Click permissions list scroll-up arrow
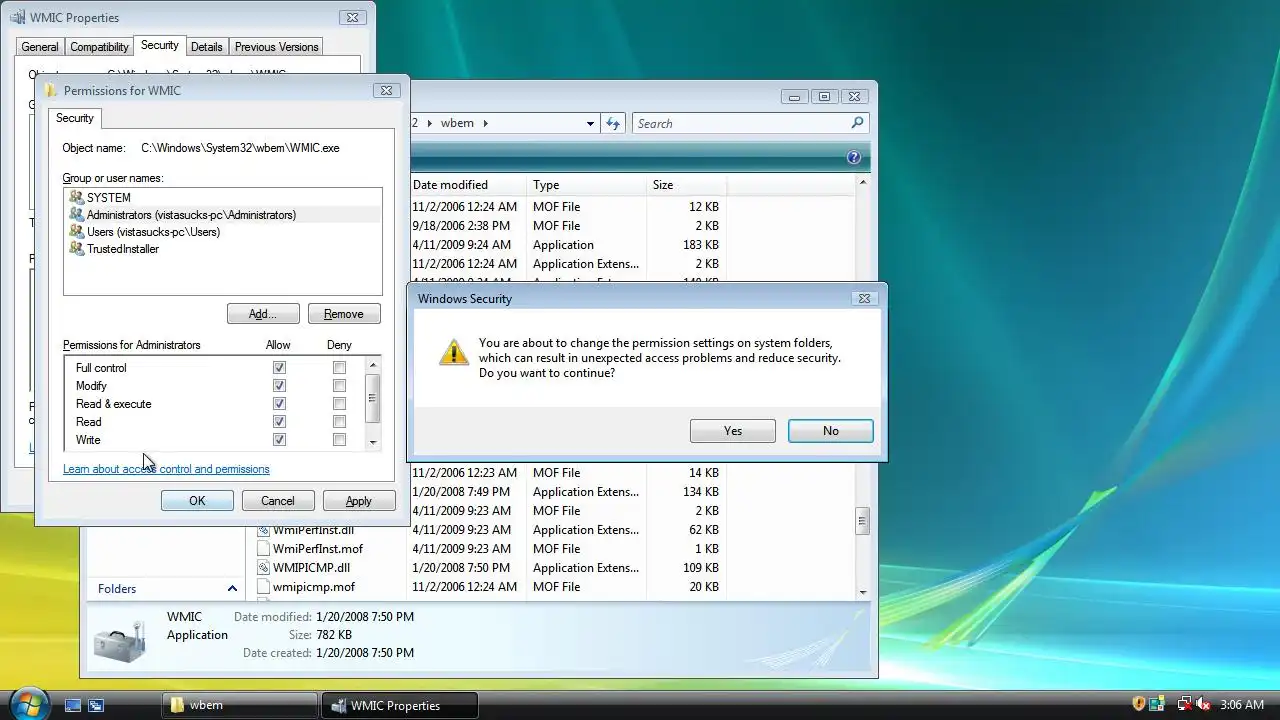The height and width of the screenshot is (720, 1280). tap(373, 365)
